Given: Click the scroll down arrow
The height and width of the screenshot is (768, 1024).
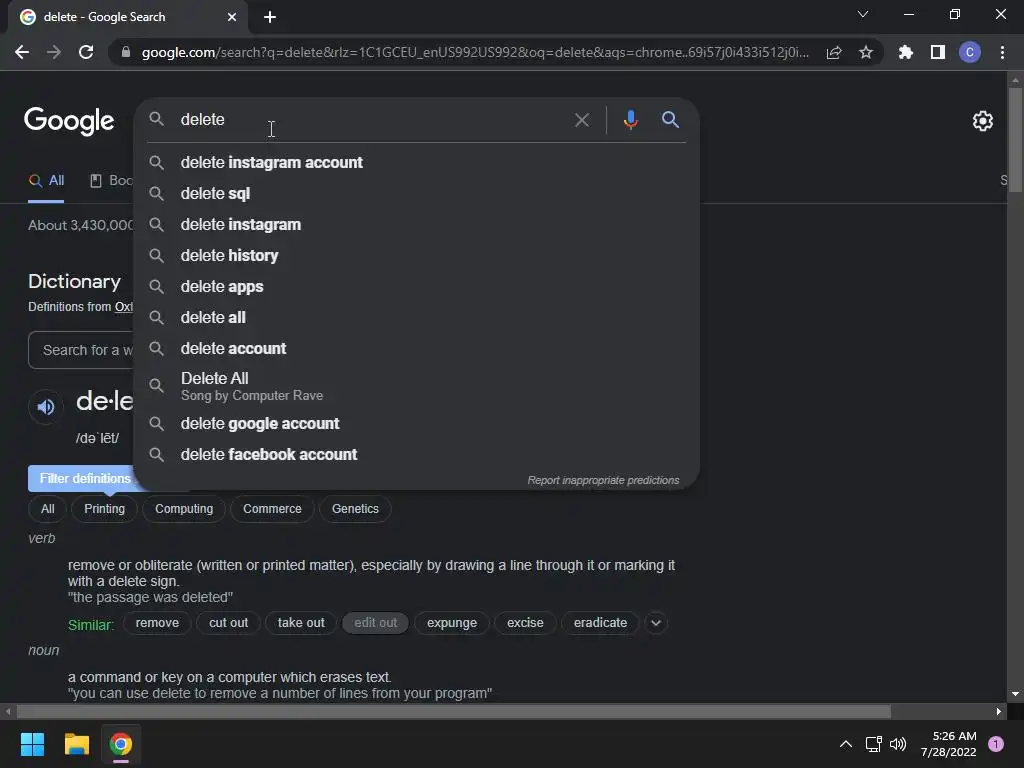Looking at the screenshot, I should click(1015, 694).
